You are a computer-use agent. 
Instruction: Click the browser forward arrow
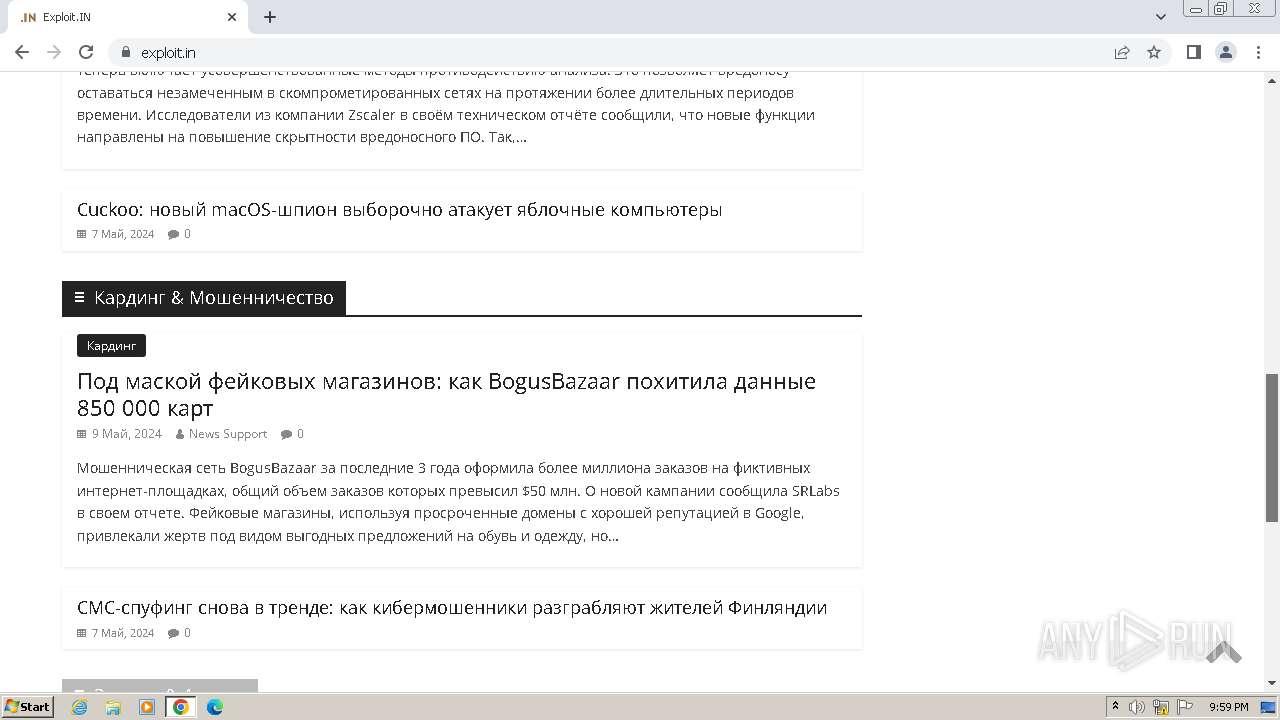click(54, 52)
